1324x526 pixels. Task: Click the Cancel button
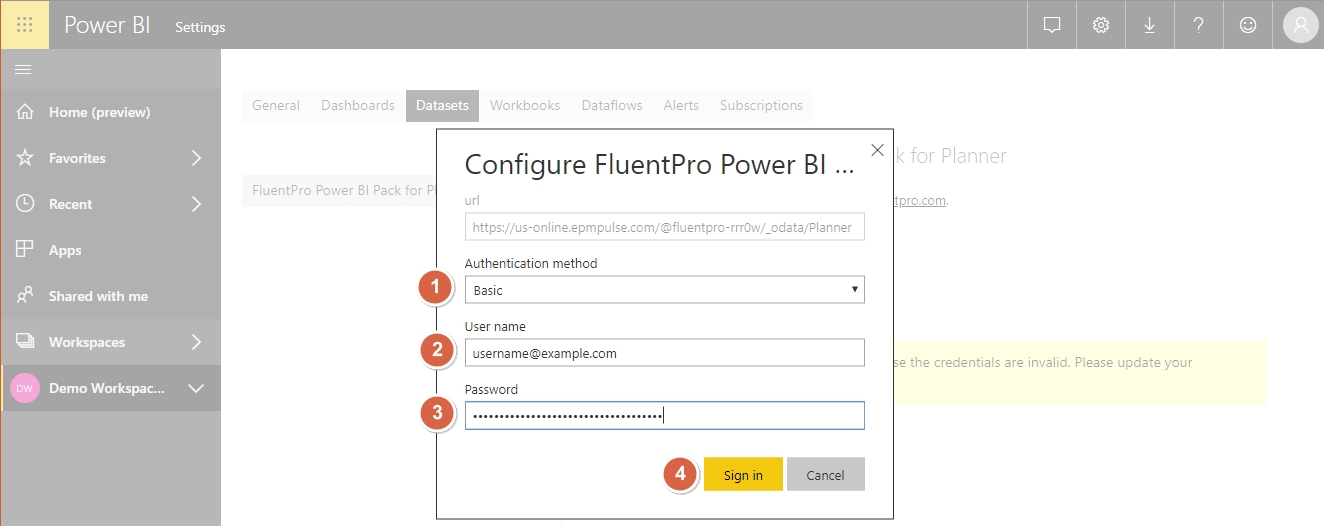click(x=825, y=475)
